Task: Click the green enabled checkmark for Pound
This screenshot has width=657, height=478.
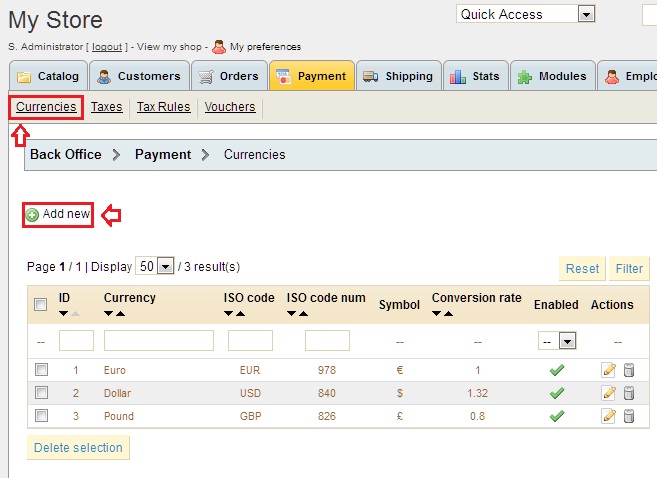Action: (557, 416)
